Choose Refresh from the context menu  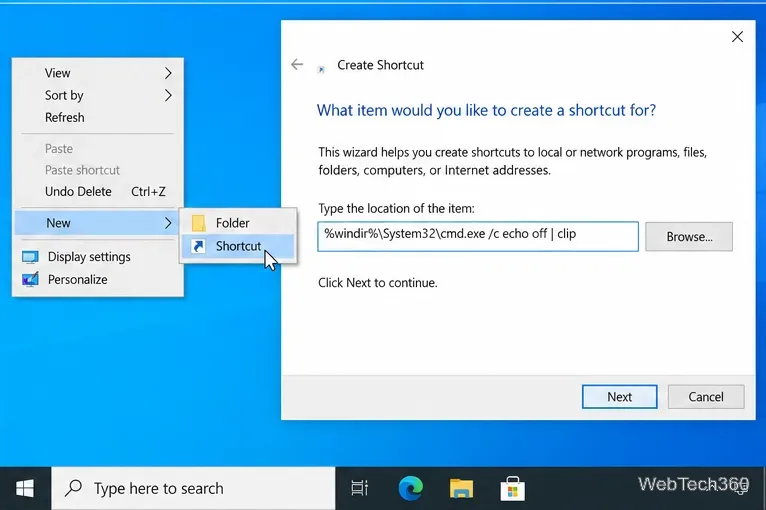pos(98,117)
